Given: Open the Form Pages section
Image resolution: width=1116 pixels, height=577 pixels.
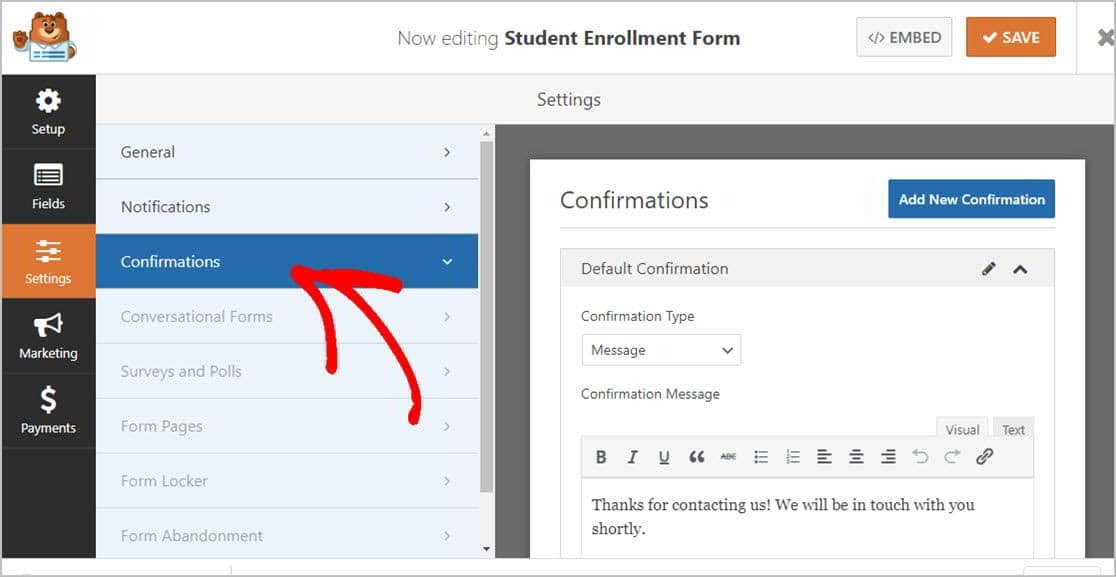Looking at the screenshot, I should (287, 425).
